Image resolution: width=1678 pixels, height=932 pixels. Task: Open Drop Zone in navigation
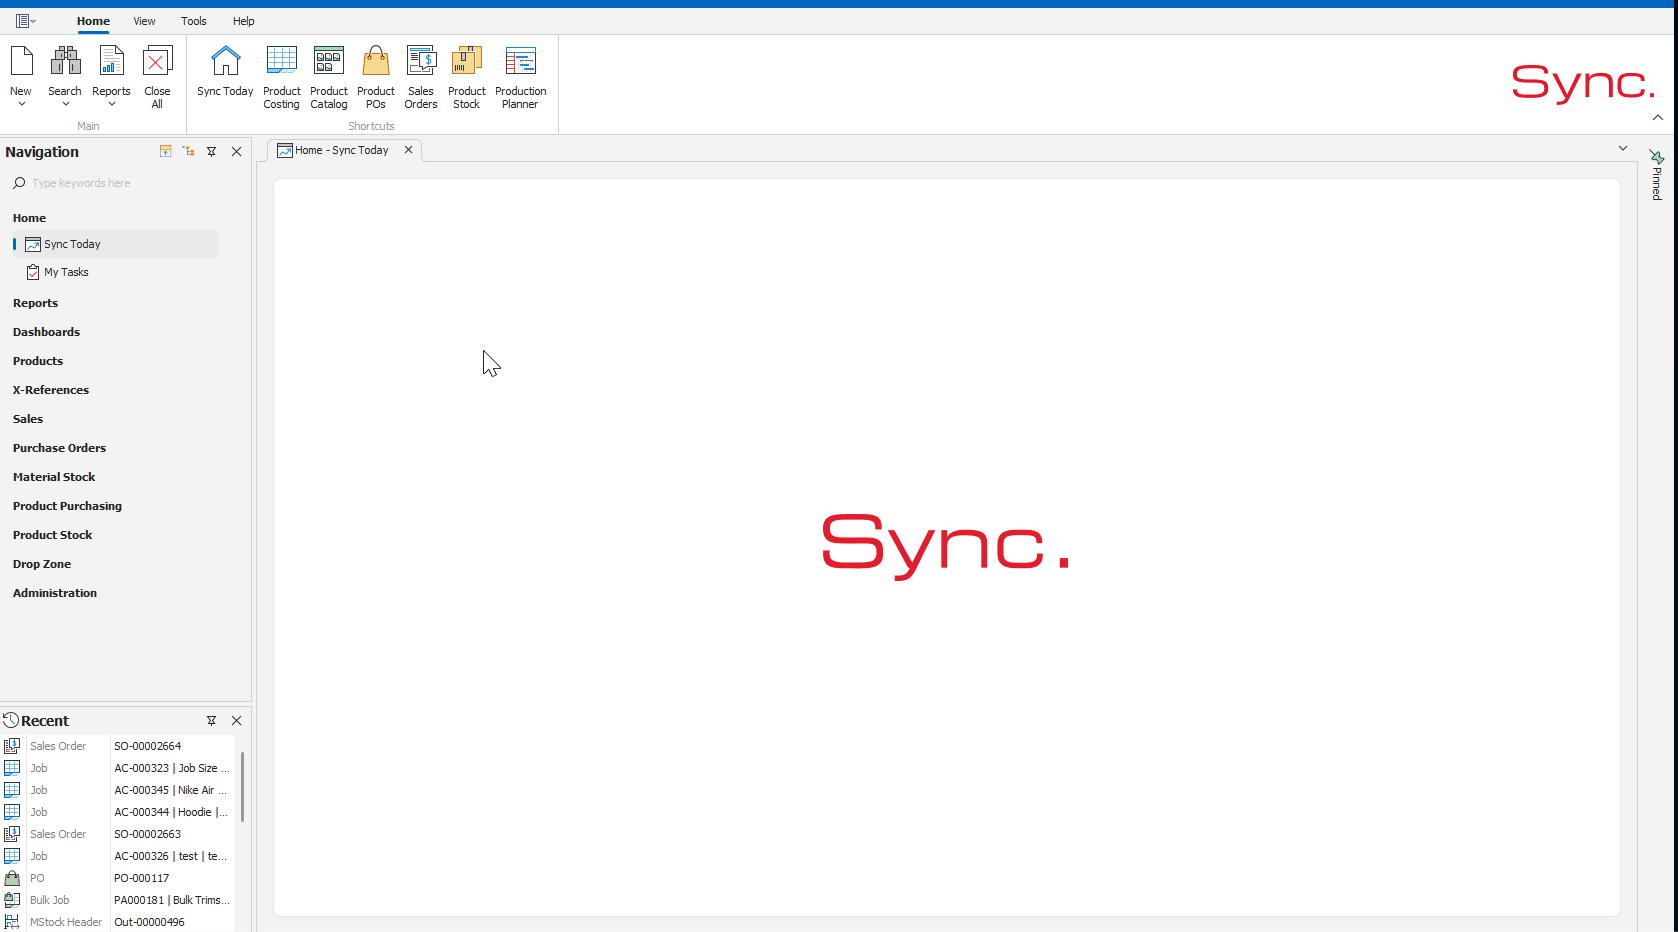tap(42, 564)
